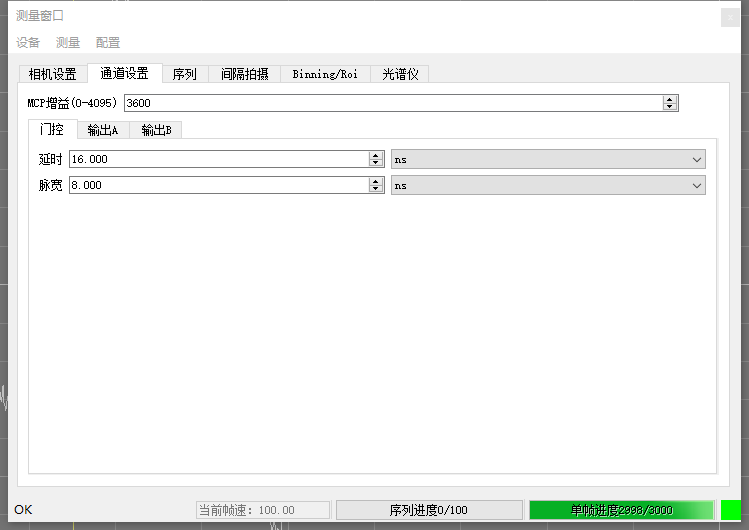Decrease MCP增益 with the down arrow
The image size is (749, 530).
670,107
